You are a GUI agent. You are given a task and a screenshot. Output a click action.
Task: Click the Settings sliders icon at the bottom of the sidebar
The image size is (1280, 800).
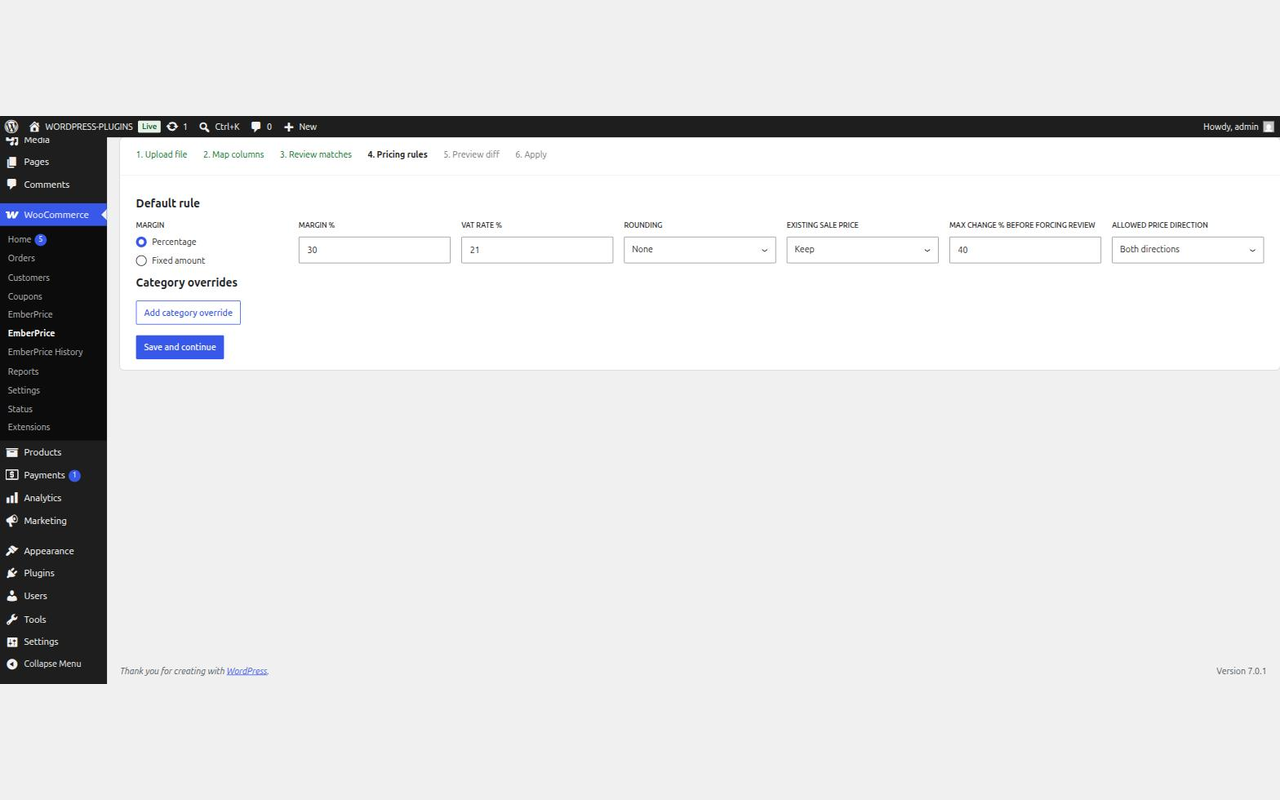pos(12,642)
